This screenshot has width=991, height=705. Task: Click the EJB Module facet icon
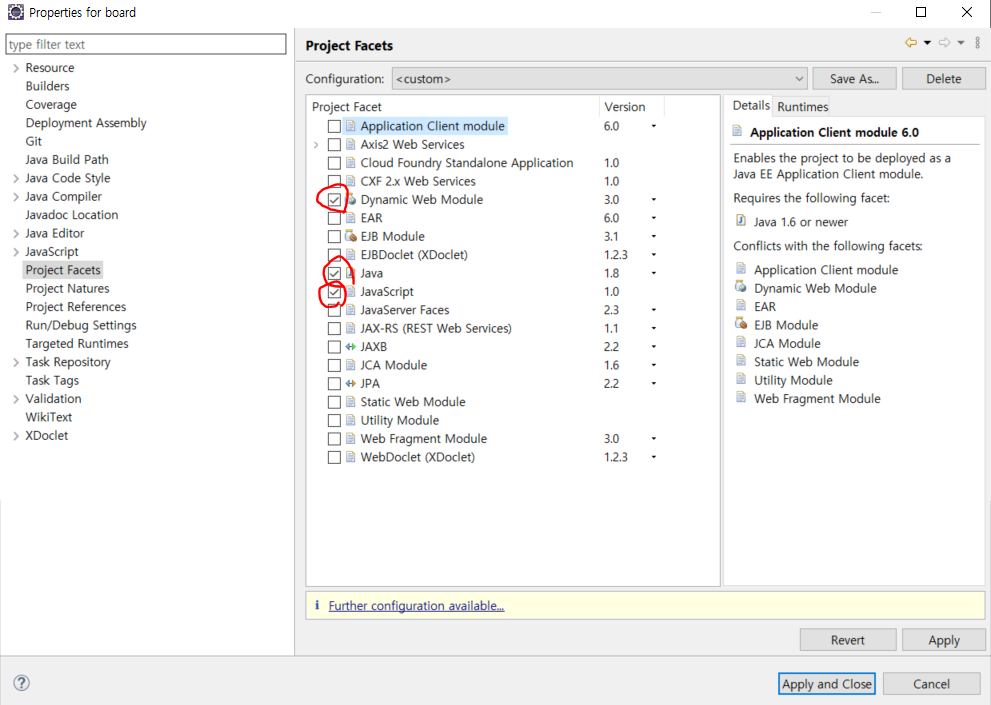pyautogui.click(x=351, y=236)
